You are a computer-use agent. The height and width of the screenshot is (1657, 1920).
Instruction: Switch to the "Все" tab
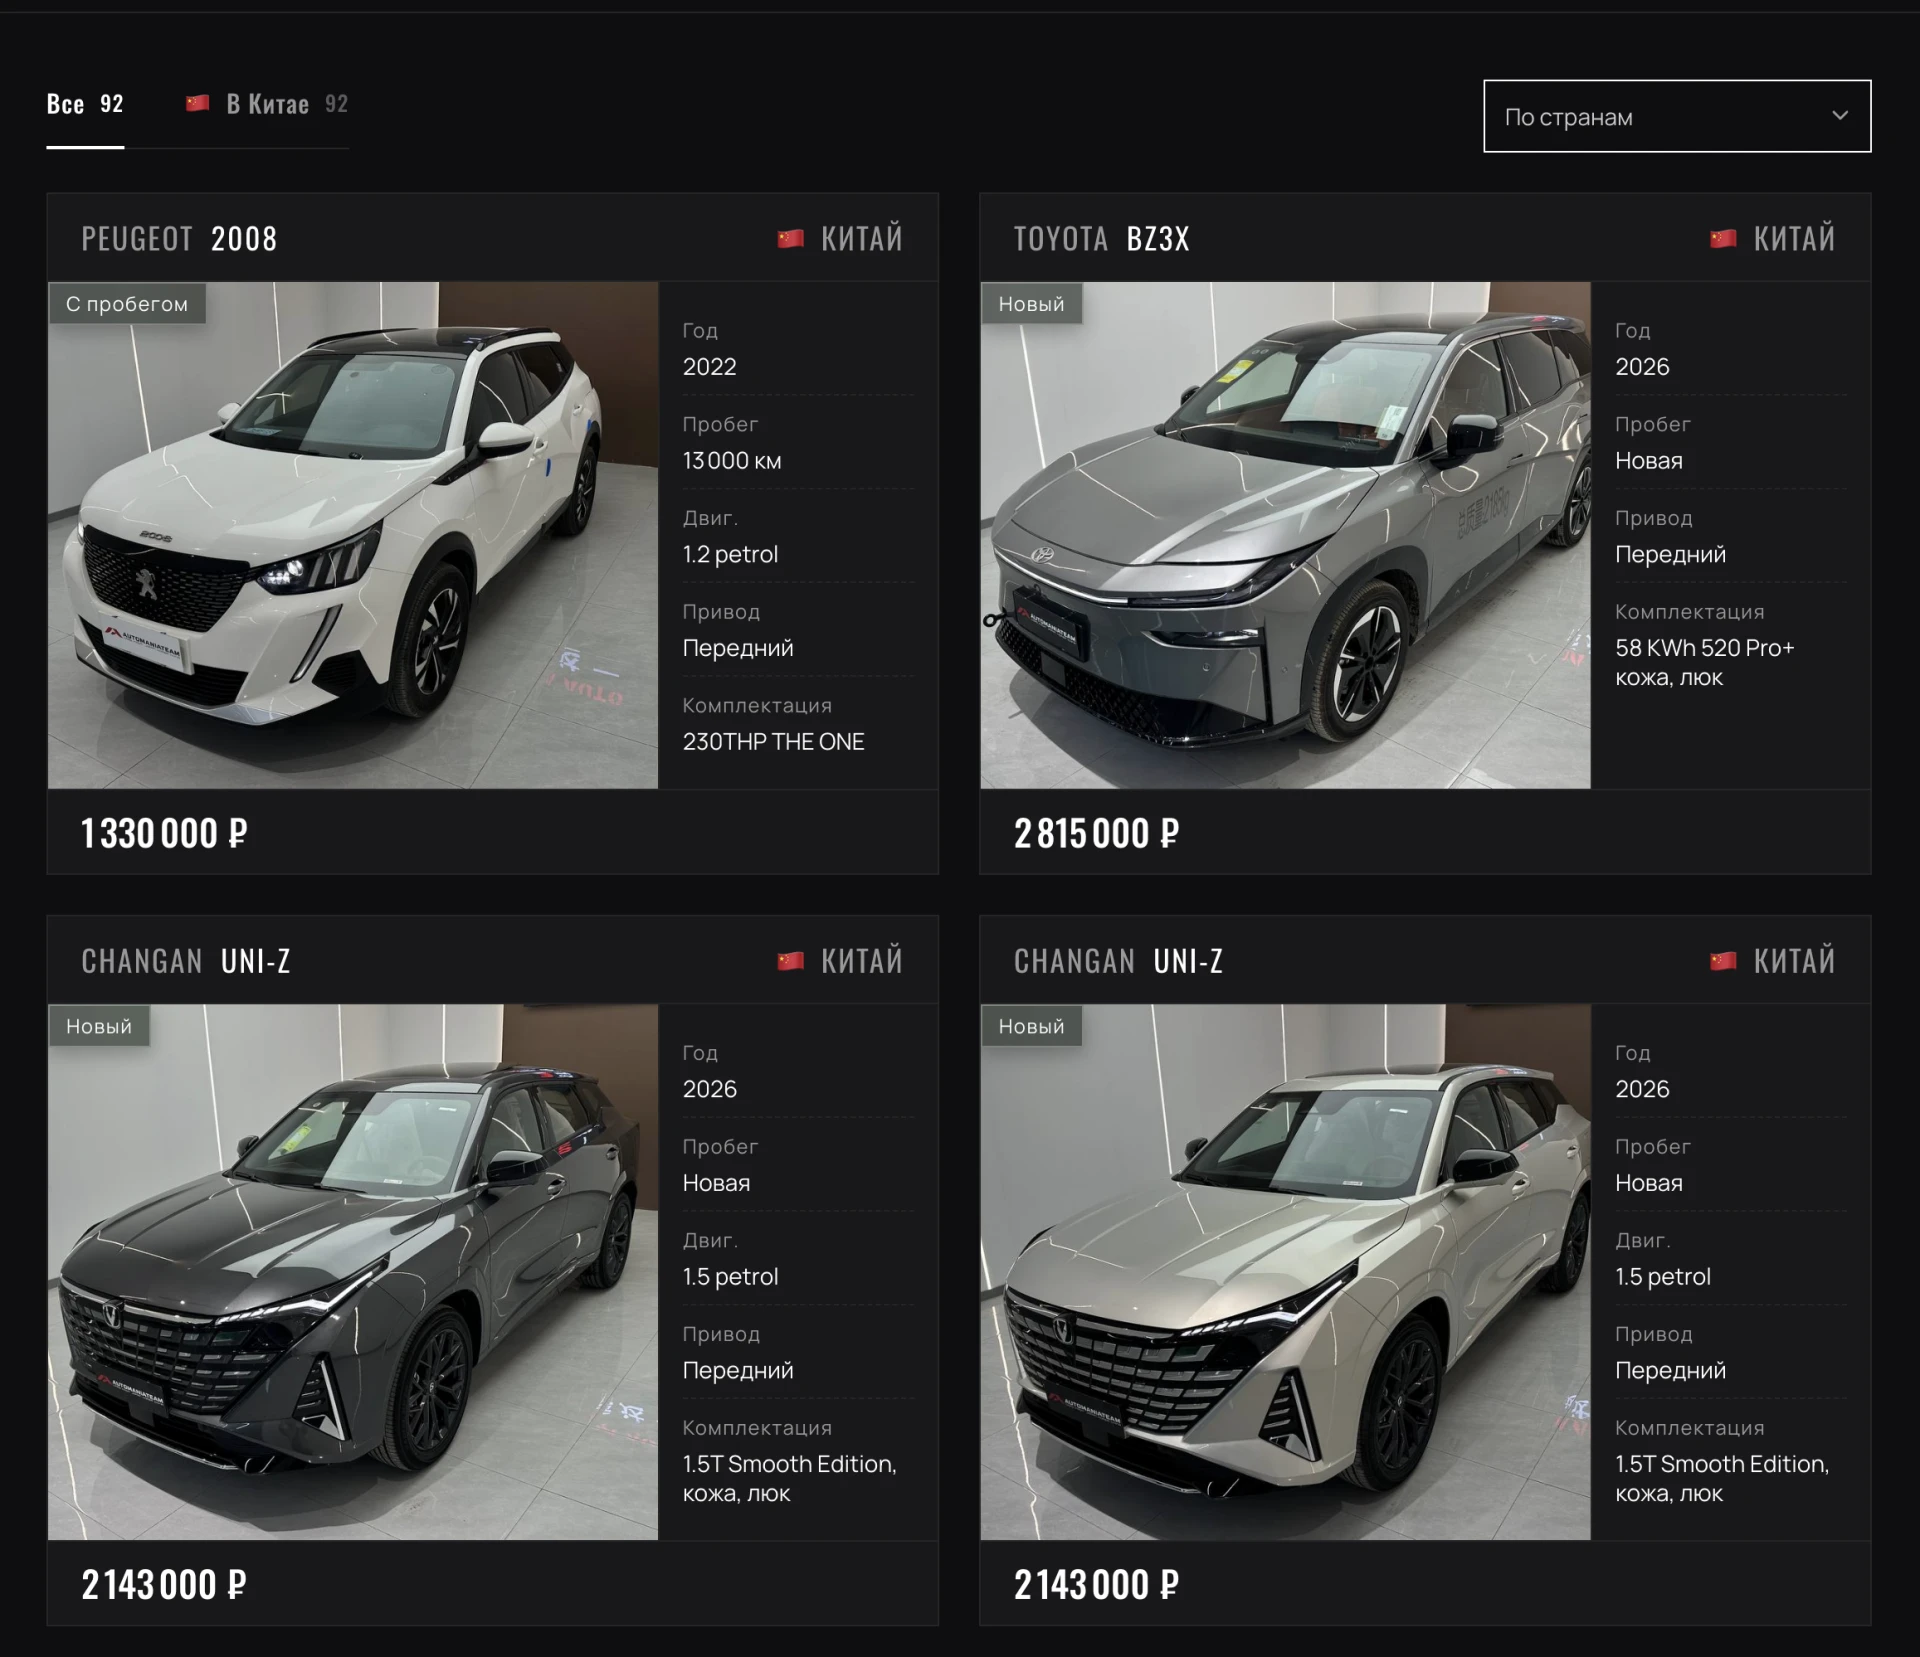pos(85,105)
